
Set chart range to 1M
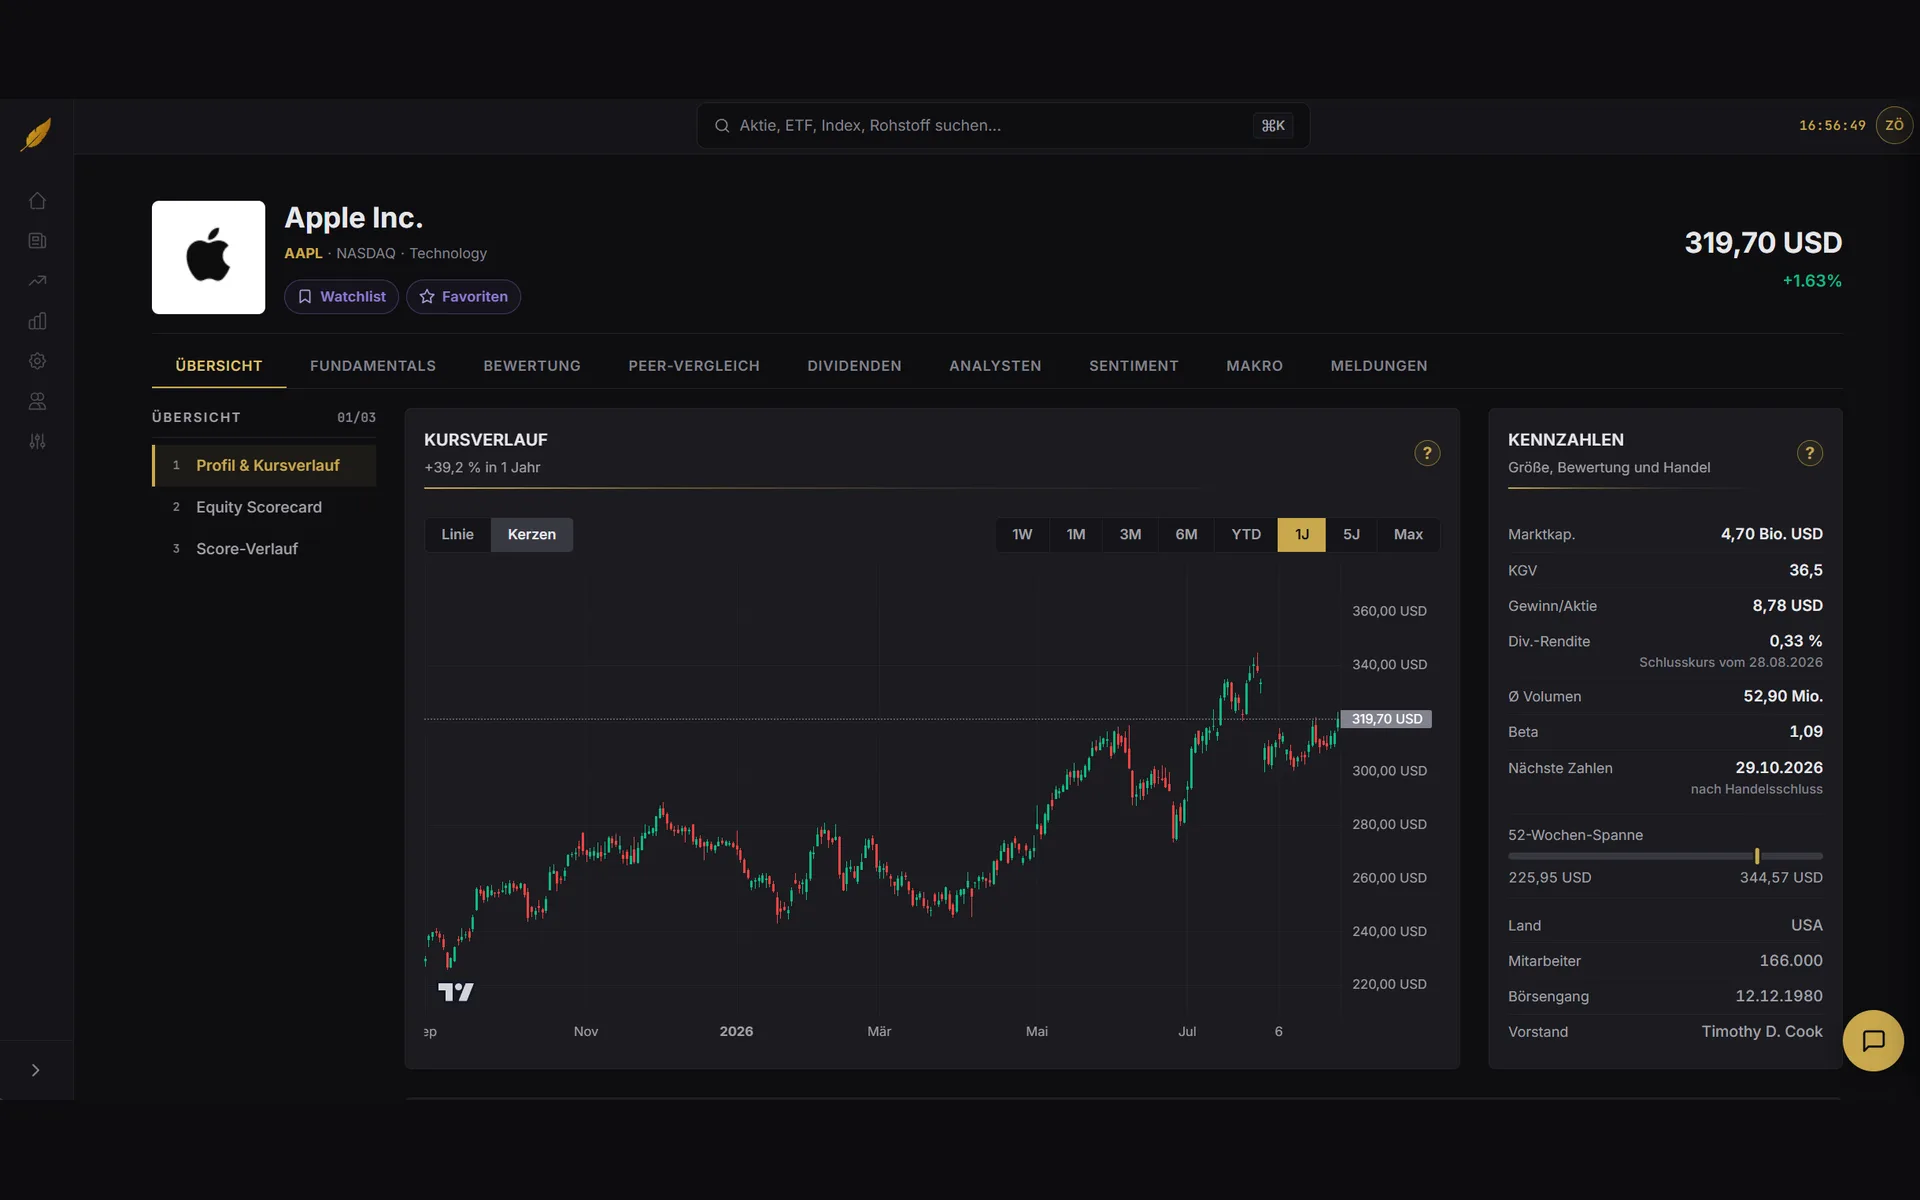(x=1076, y=535)
